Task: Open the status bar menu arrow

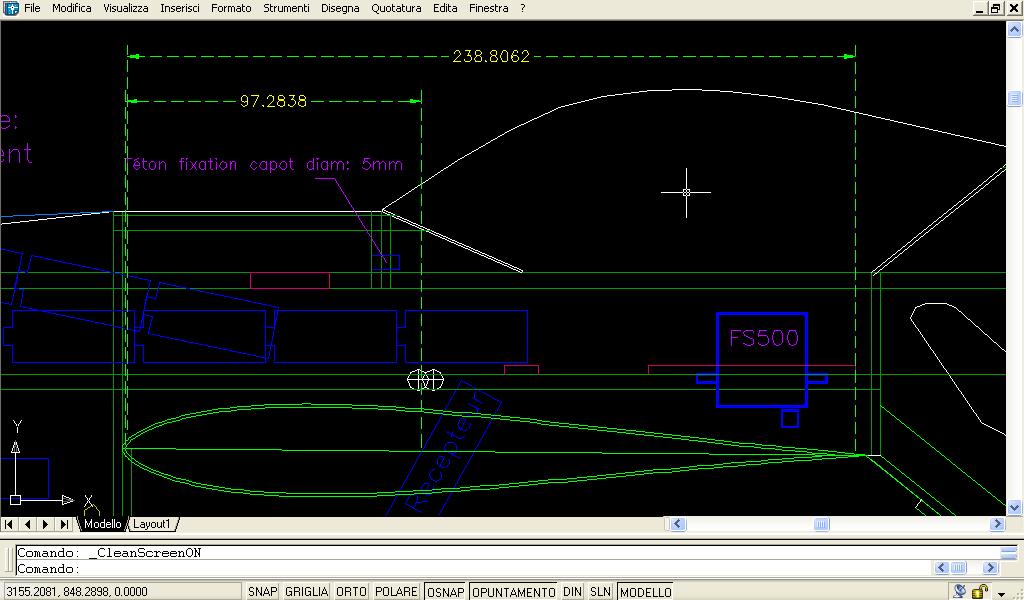Action: 1001,593
